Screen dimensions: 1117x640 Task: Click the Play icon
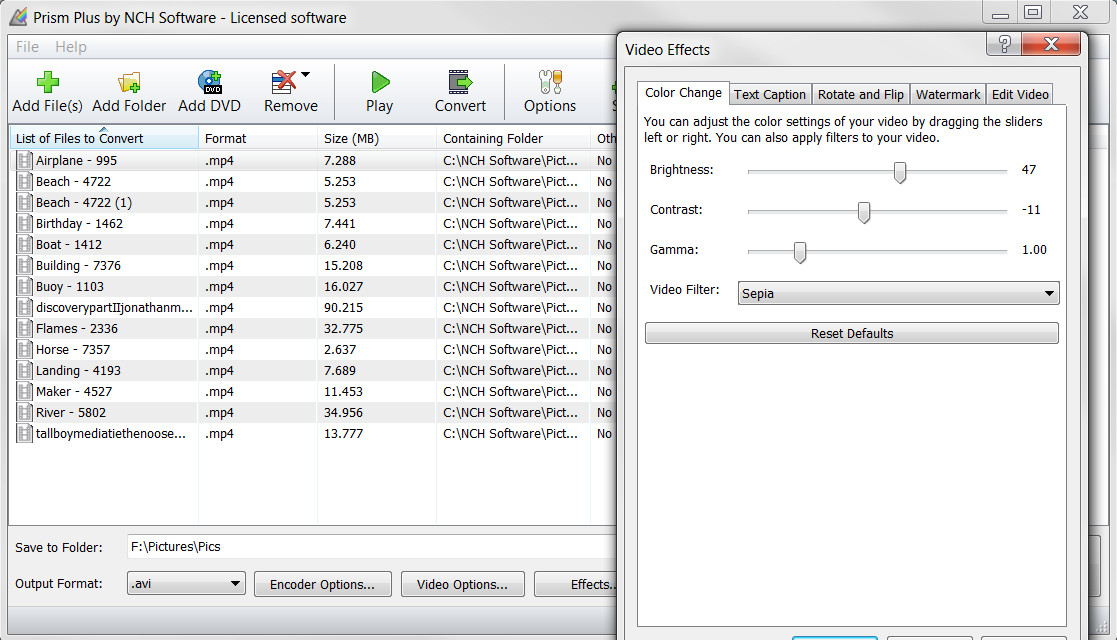pyautogui.click(x=379, y=80)
